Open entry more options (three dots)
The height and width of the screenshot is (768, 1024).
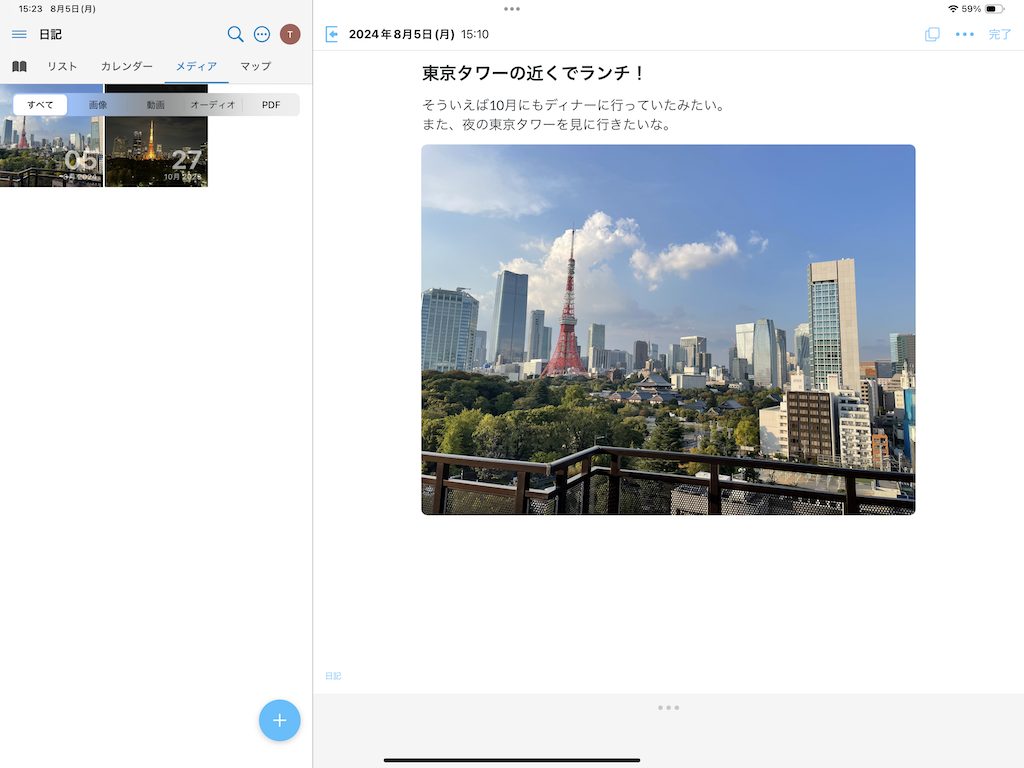click(x=965, y=34)
